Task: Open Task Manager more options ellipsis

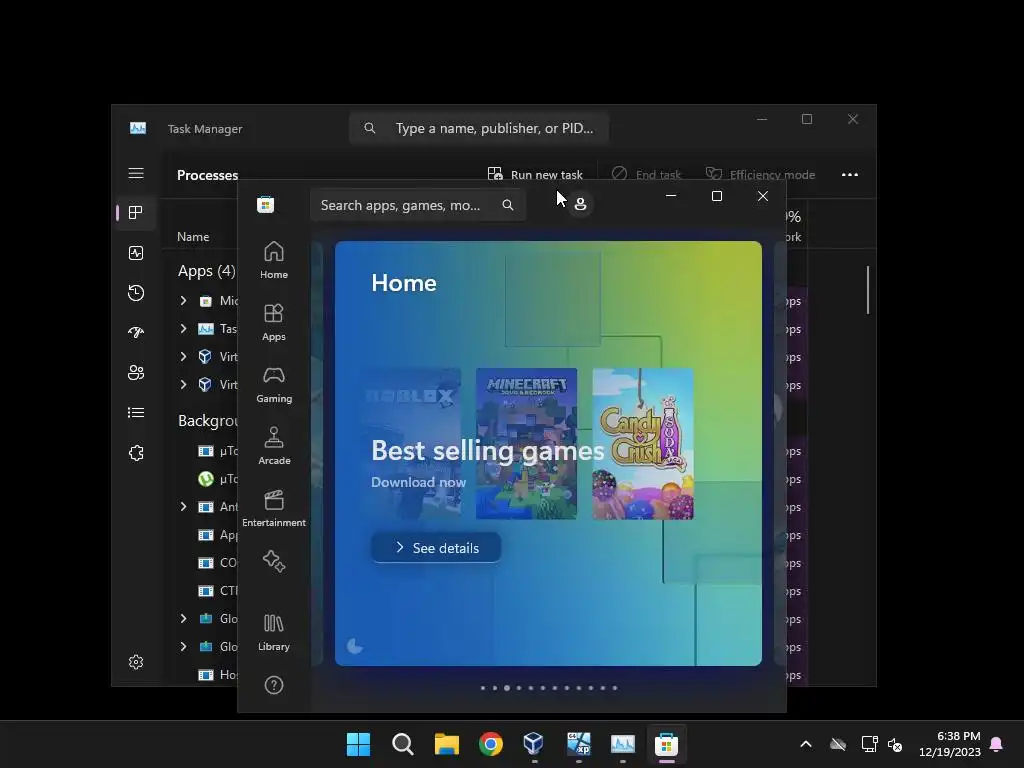Action: [850, 174]
